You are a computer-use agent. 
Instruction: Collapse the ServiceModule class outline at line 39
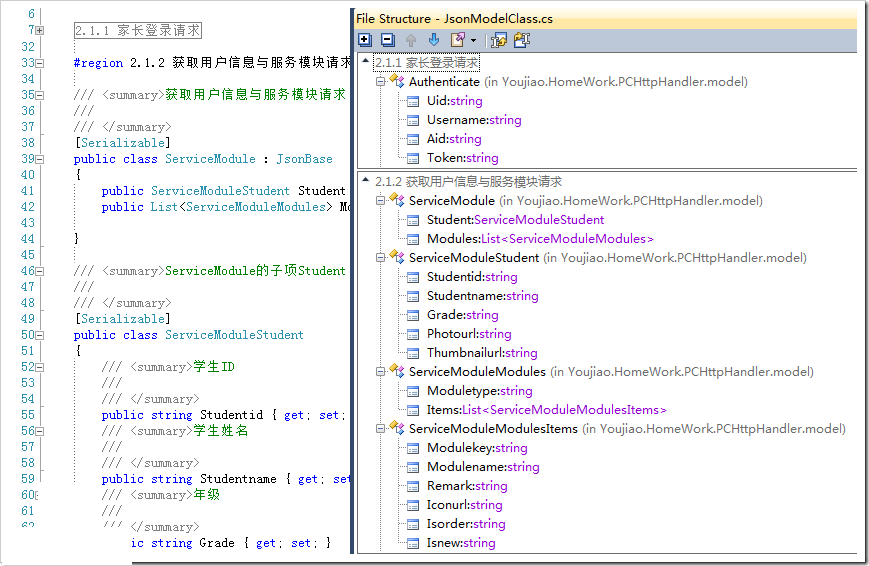click(x=40, y=159)
